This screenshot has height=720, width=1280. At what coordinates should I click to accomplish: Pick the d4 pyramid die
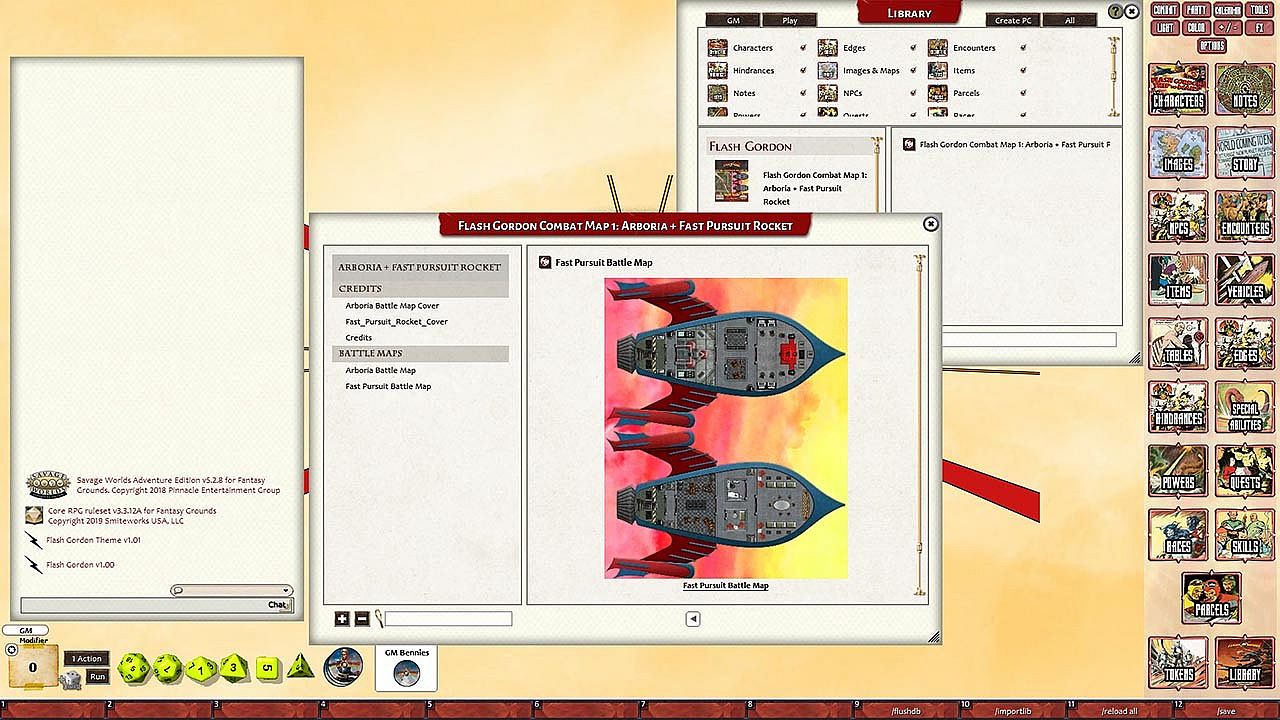pos(300,665)
